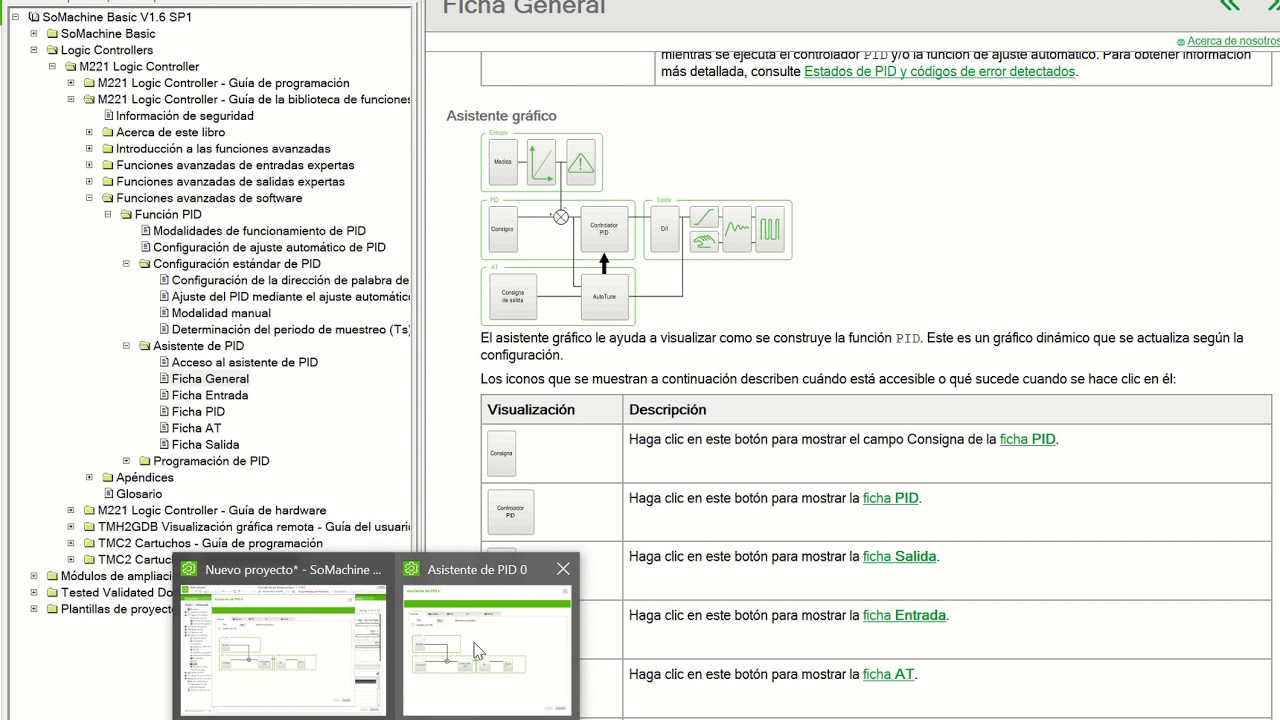This screenshot has height=720, width=1280.
Task: Expand M221 Guía de hardware node
Action: coord(71,510)
